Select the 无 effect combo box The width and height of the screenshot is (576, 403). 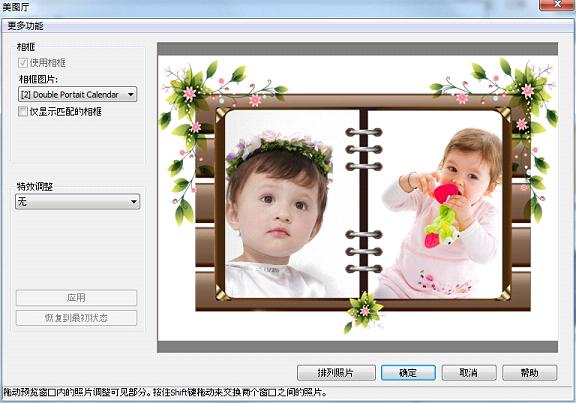pos(78,202)
